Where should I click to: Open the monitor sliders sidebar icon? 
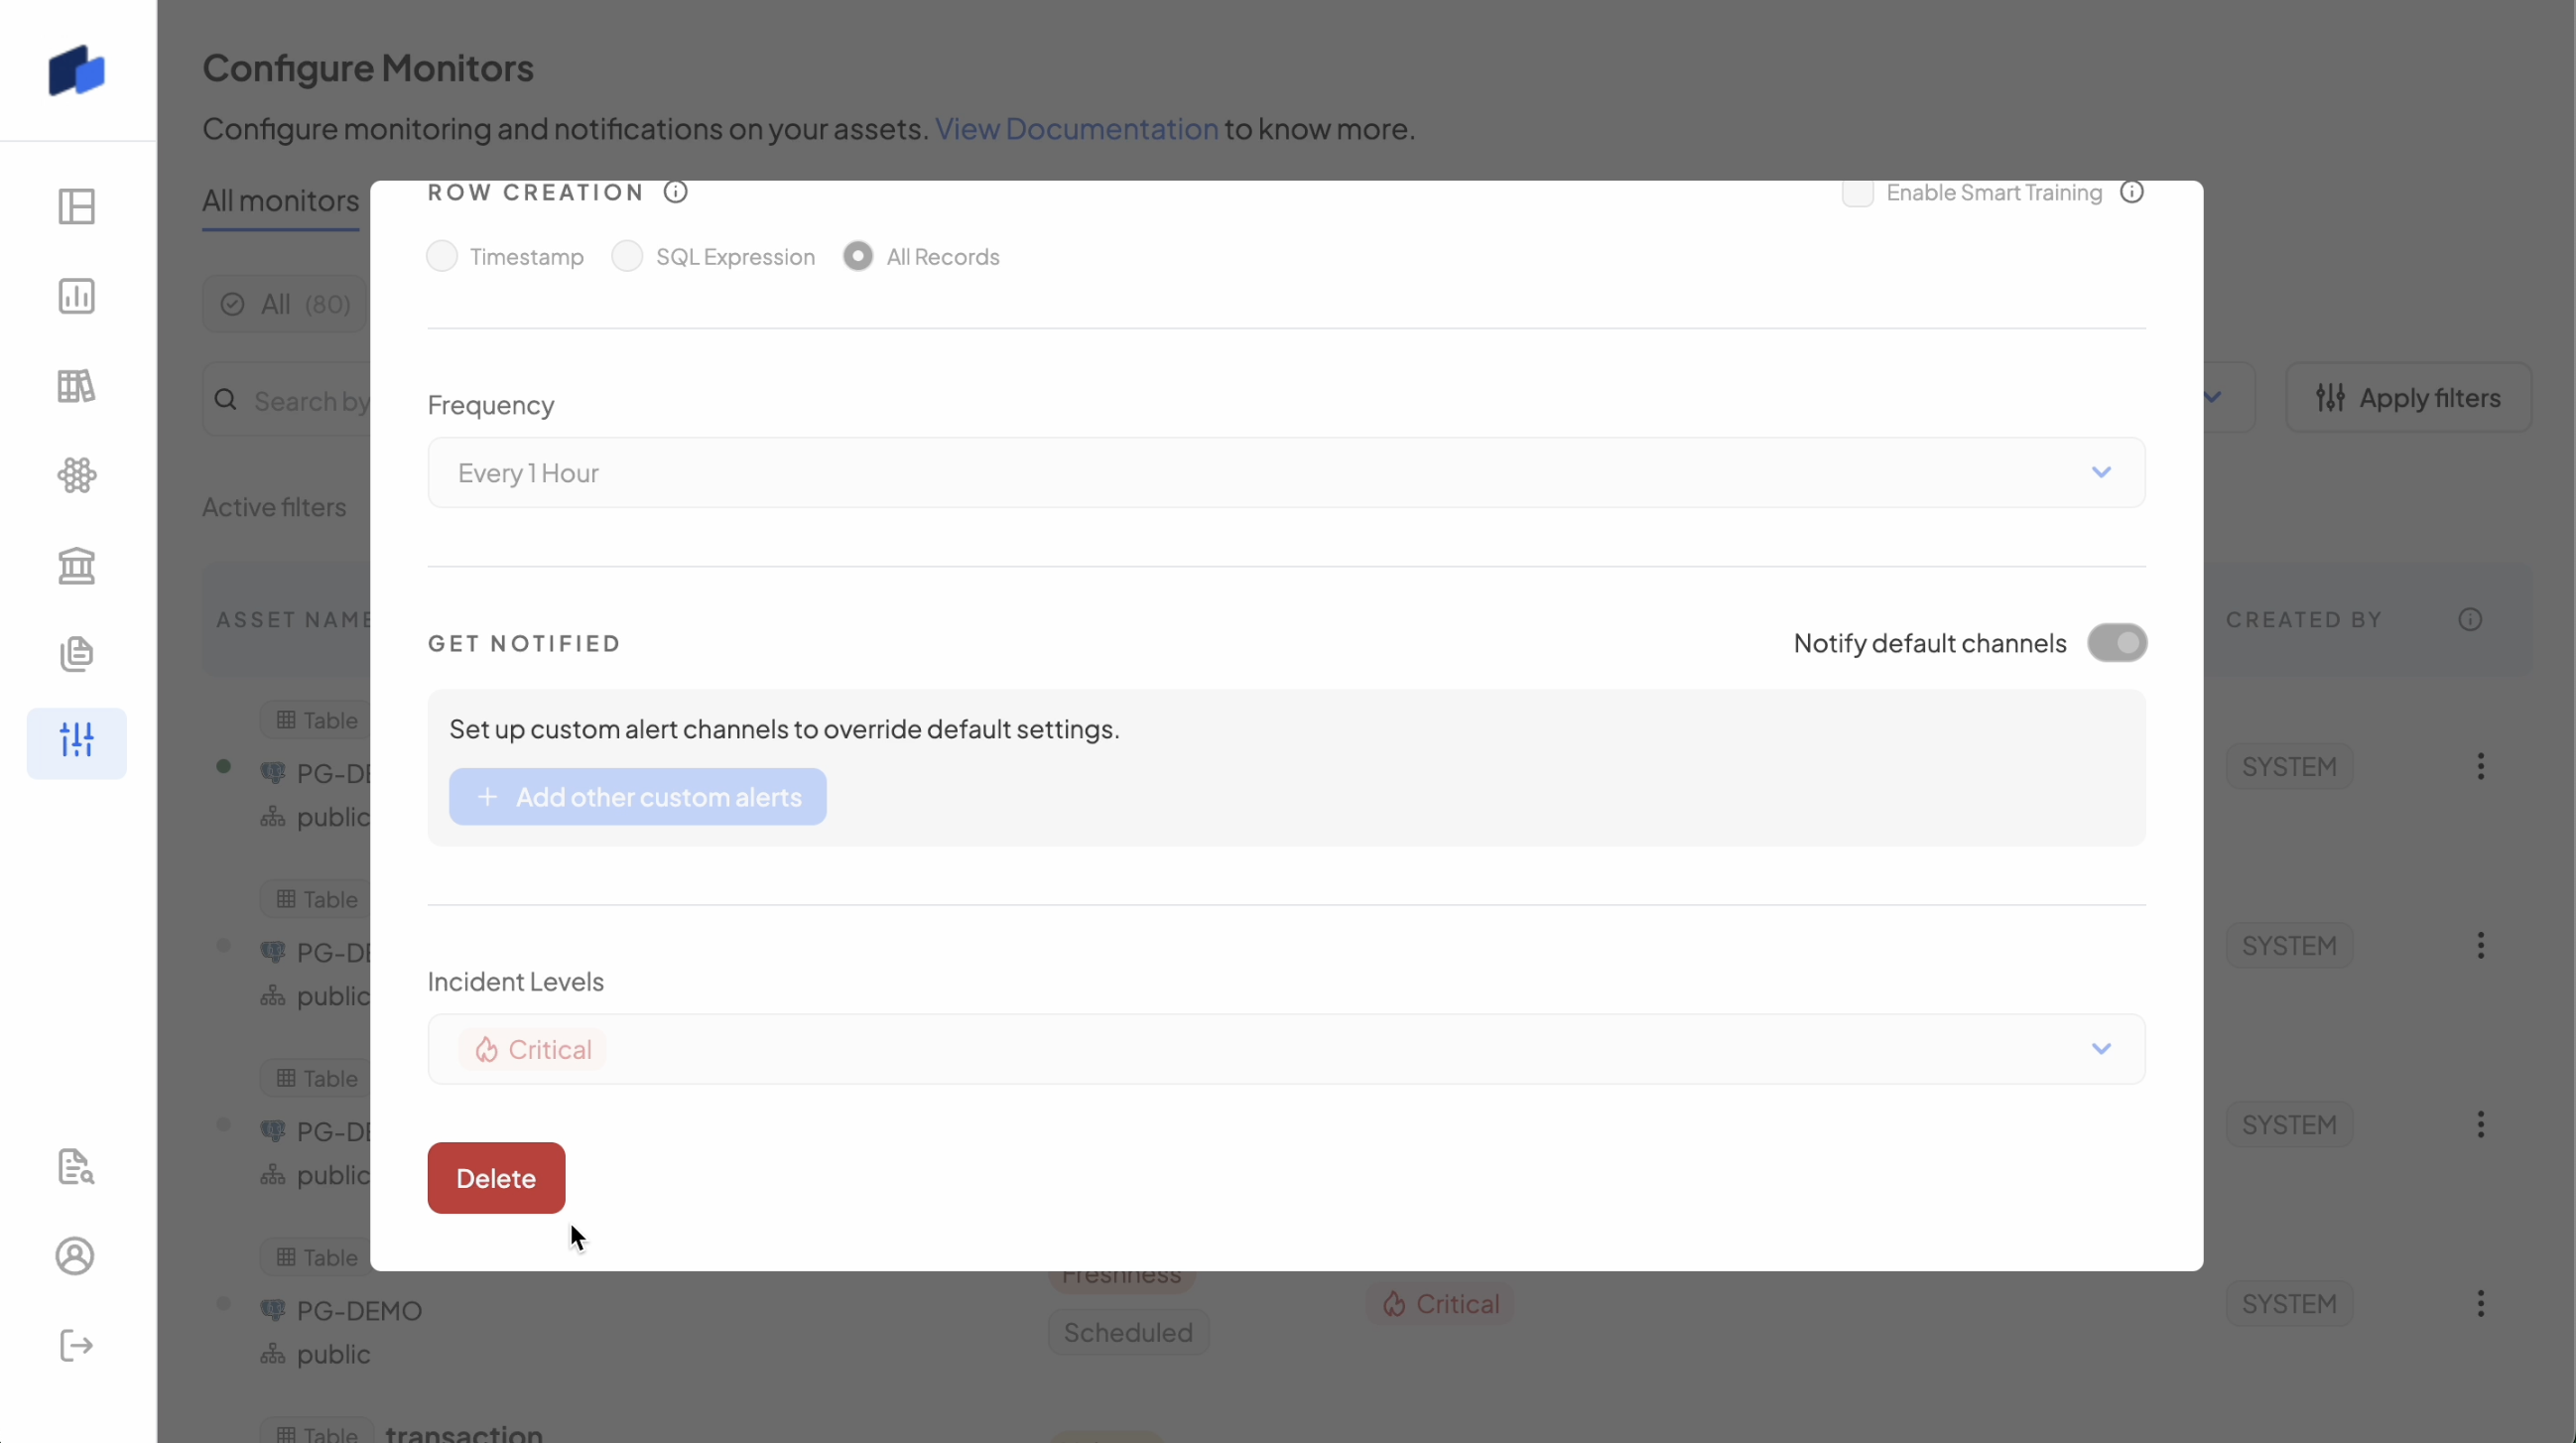(x=76, y=741)
